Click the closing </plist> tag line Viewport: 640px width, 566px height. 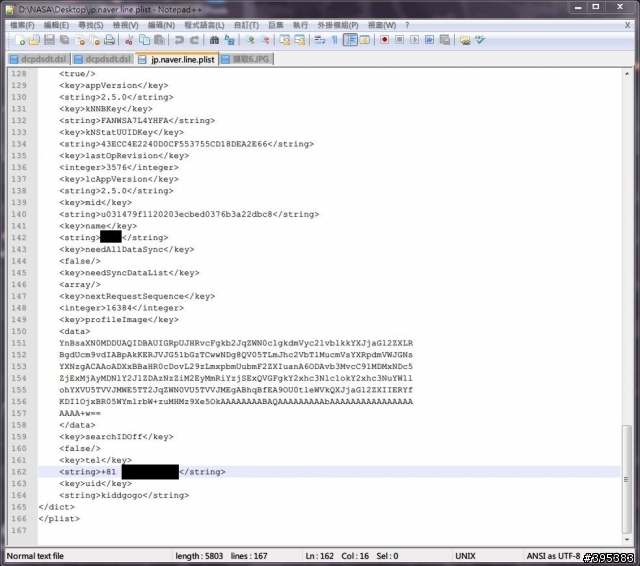click(59, 519)
